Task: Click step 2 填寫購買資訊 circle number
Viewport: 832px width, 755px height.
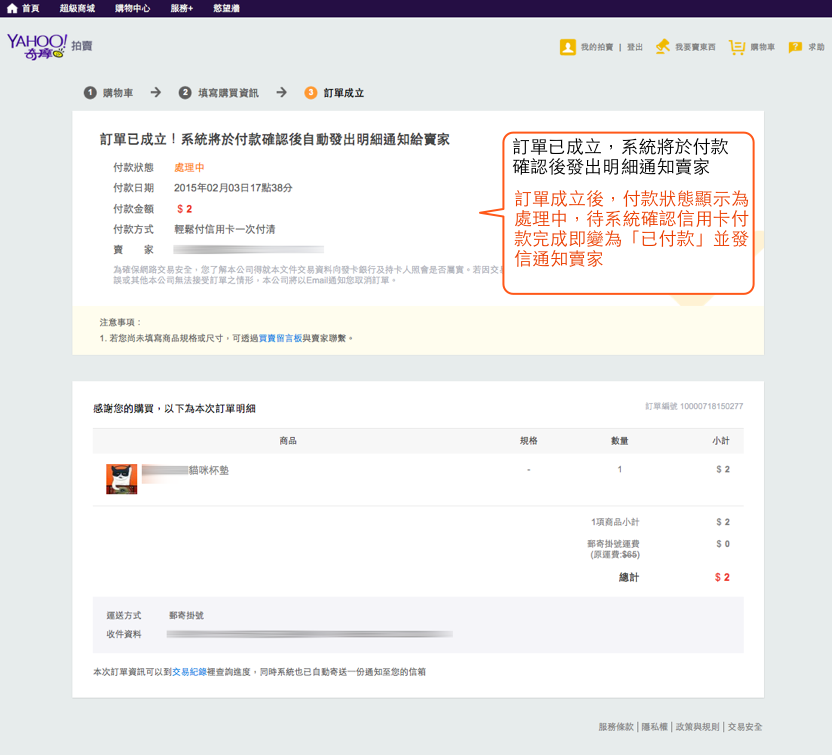Action: click(185, 93)
